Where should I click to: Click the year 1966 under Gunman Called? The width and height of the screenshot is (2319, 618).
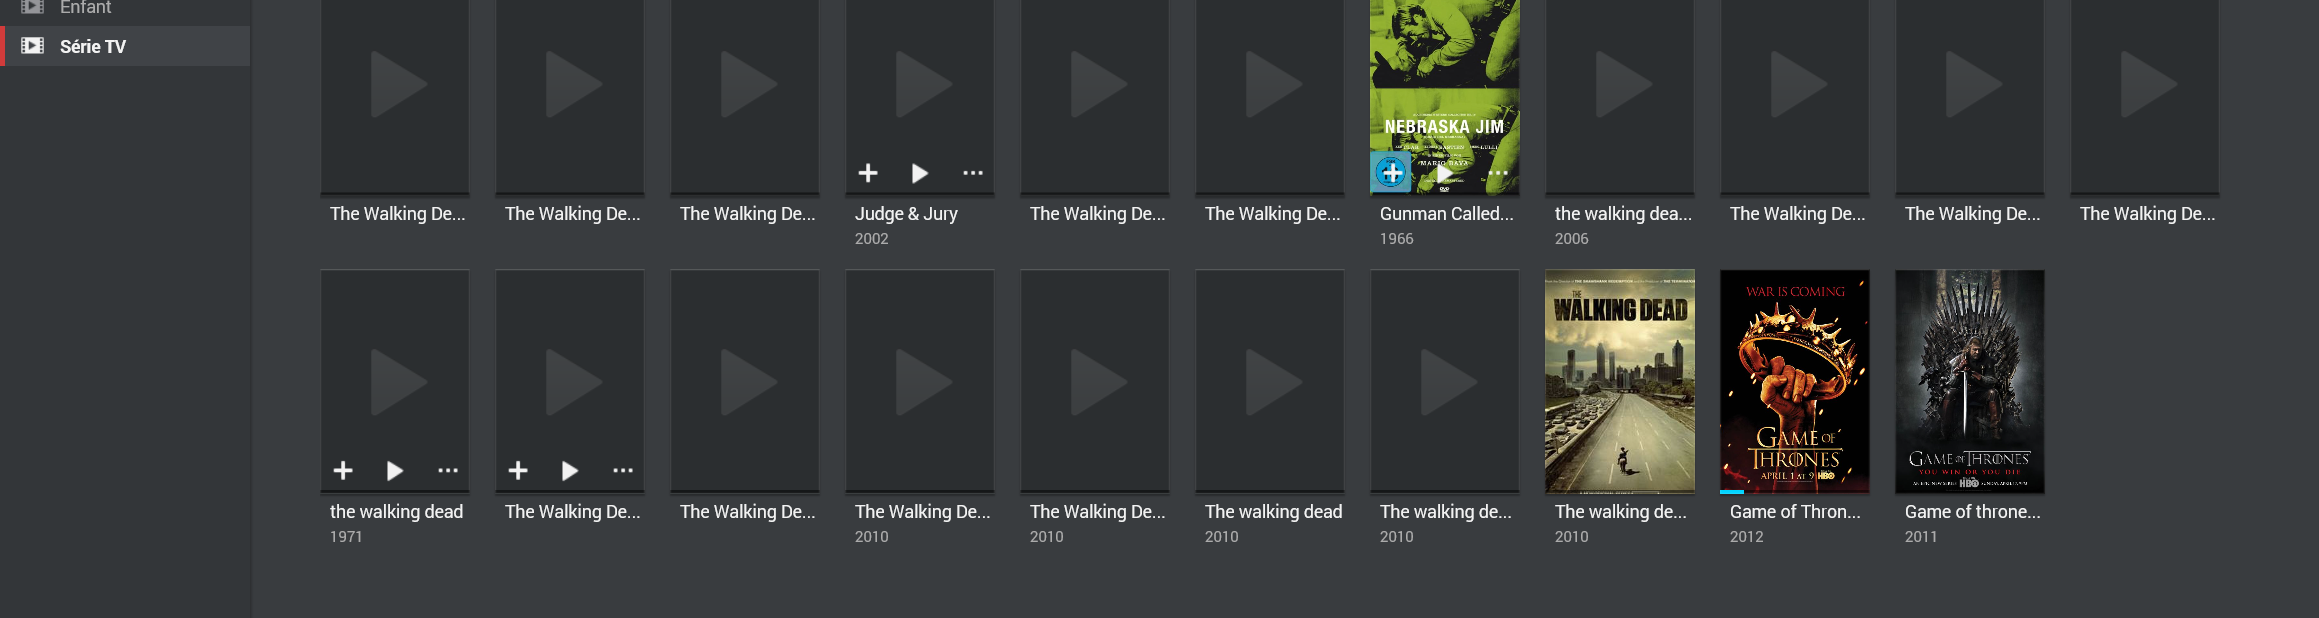click(x=1396, y=239)
